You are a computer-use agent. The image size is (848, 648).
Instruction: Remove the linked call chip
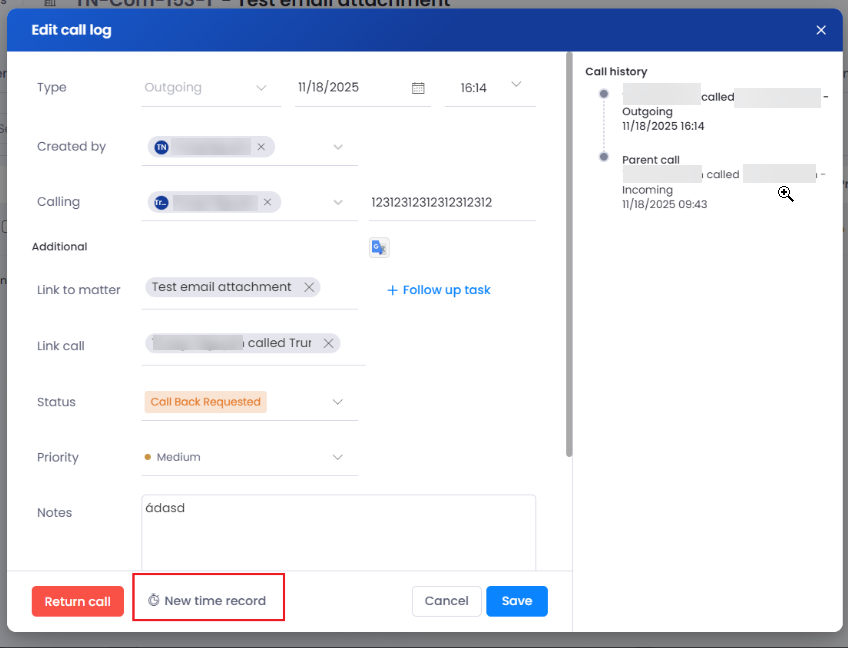coord(328,343)
